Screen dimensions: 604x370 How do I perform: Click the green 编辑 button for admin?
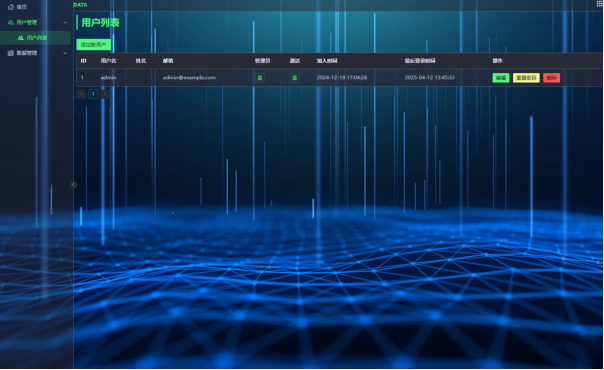point(501,78)
